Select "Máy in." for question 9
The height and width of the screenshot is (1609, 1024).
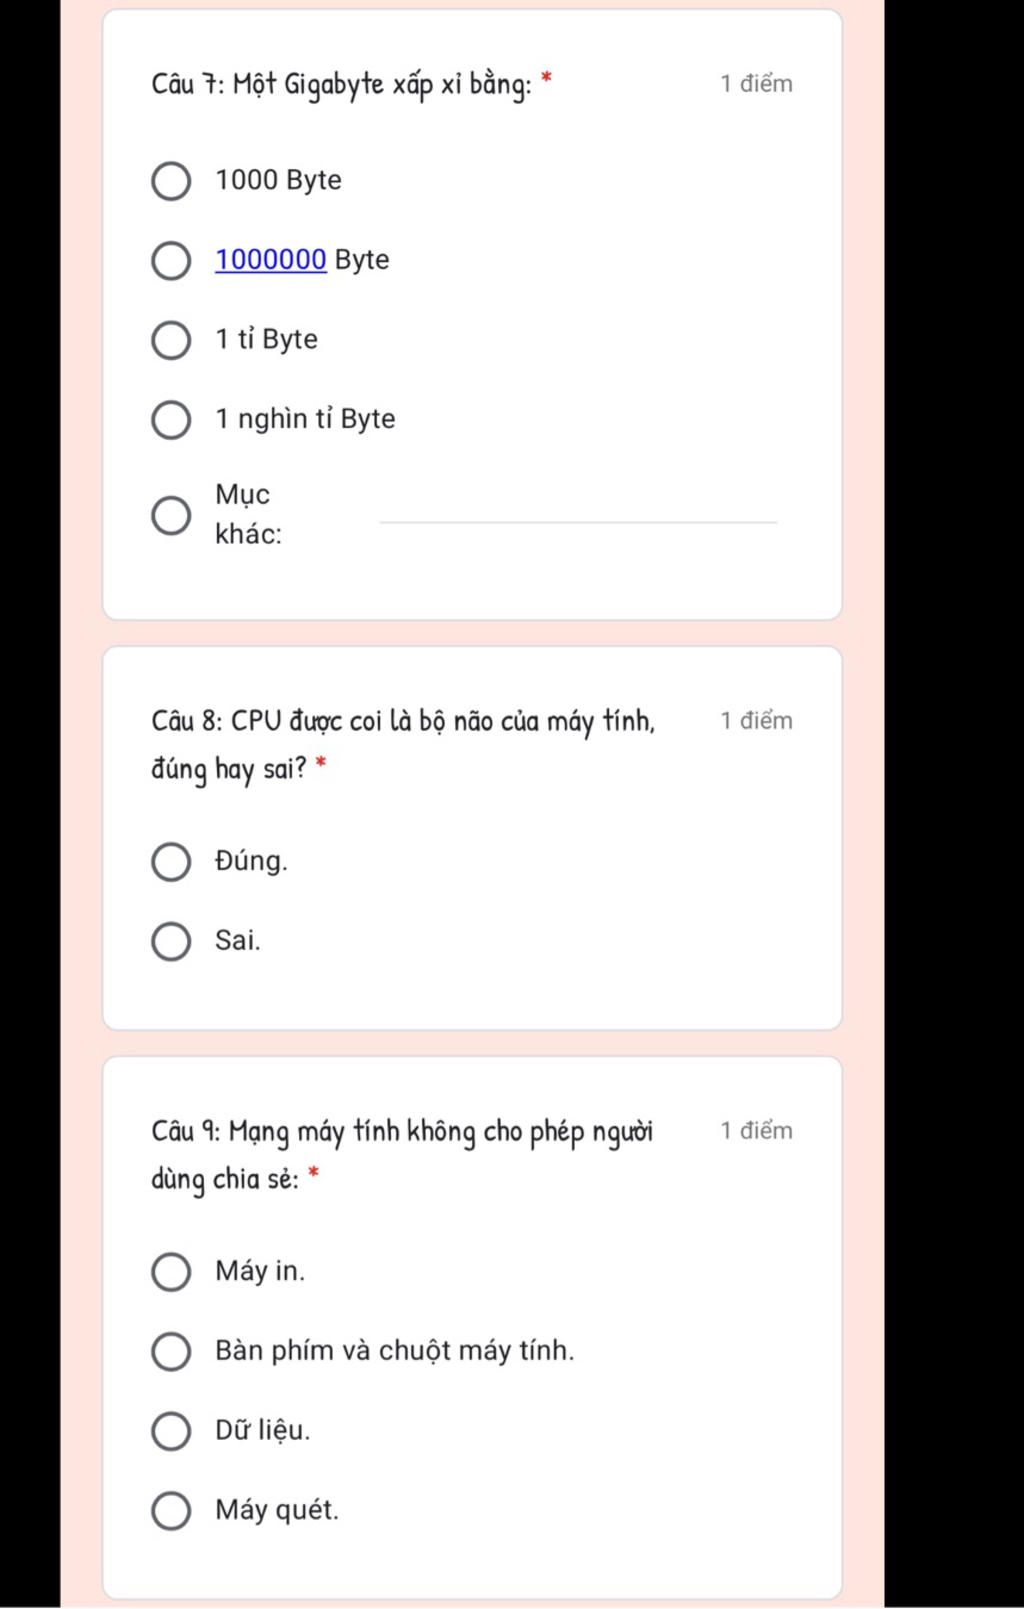pos(171,1272)
